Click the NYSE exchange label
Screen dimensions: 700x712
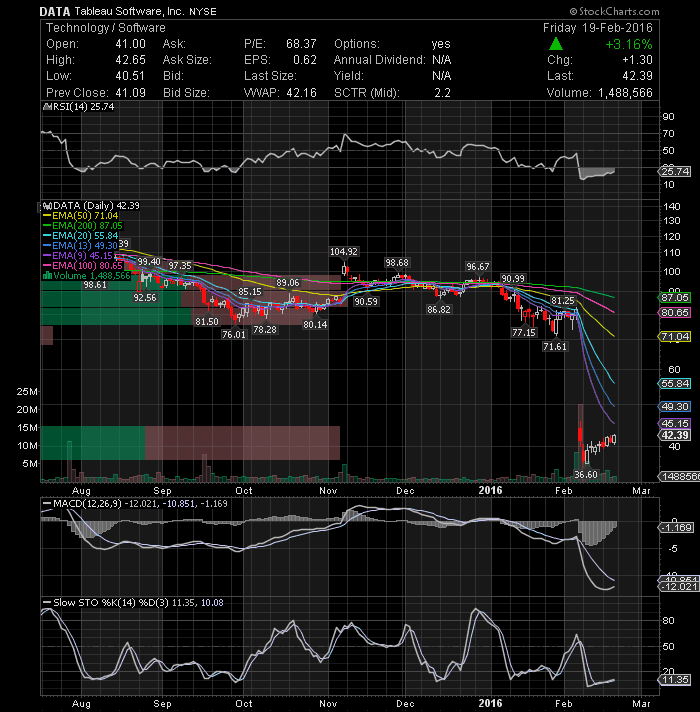tap(202, 11)
